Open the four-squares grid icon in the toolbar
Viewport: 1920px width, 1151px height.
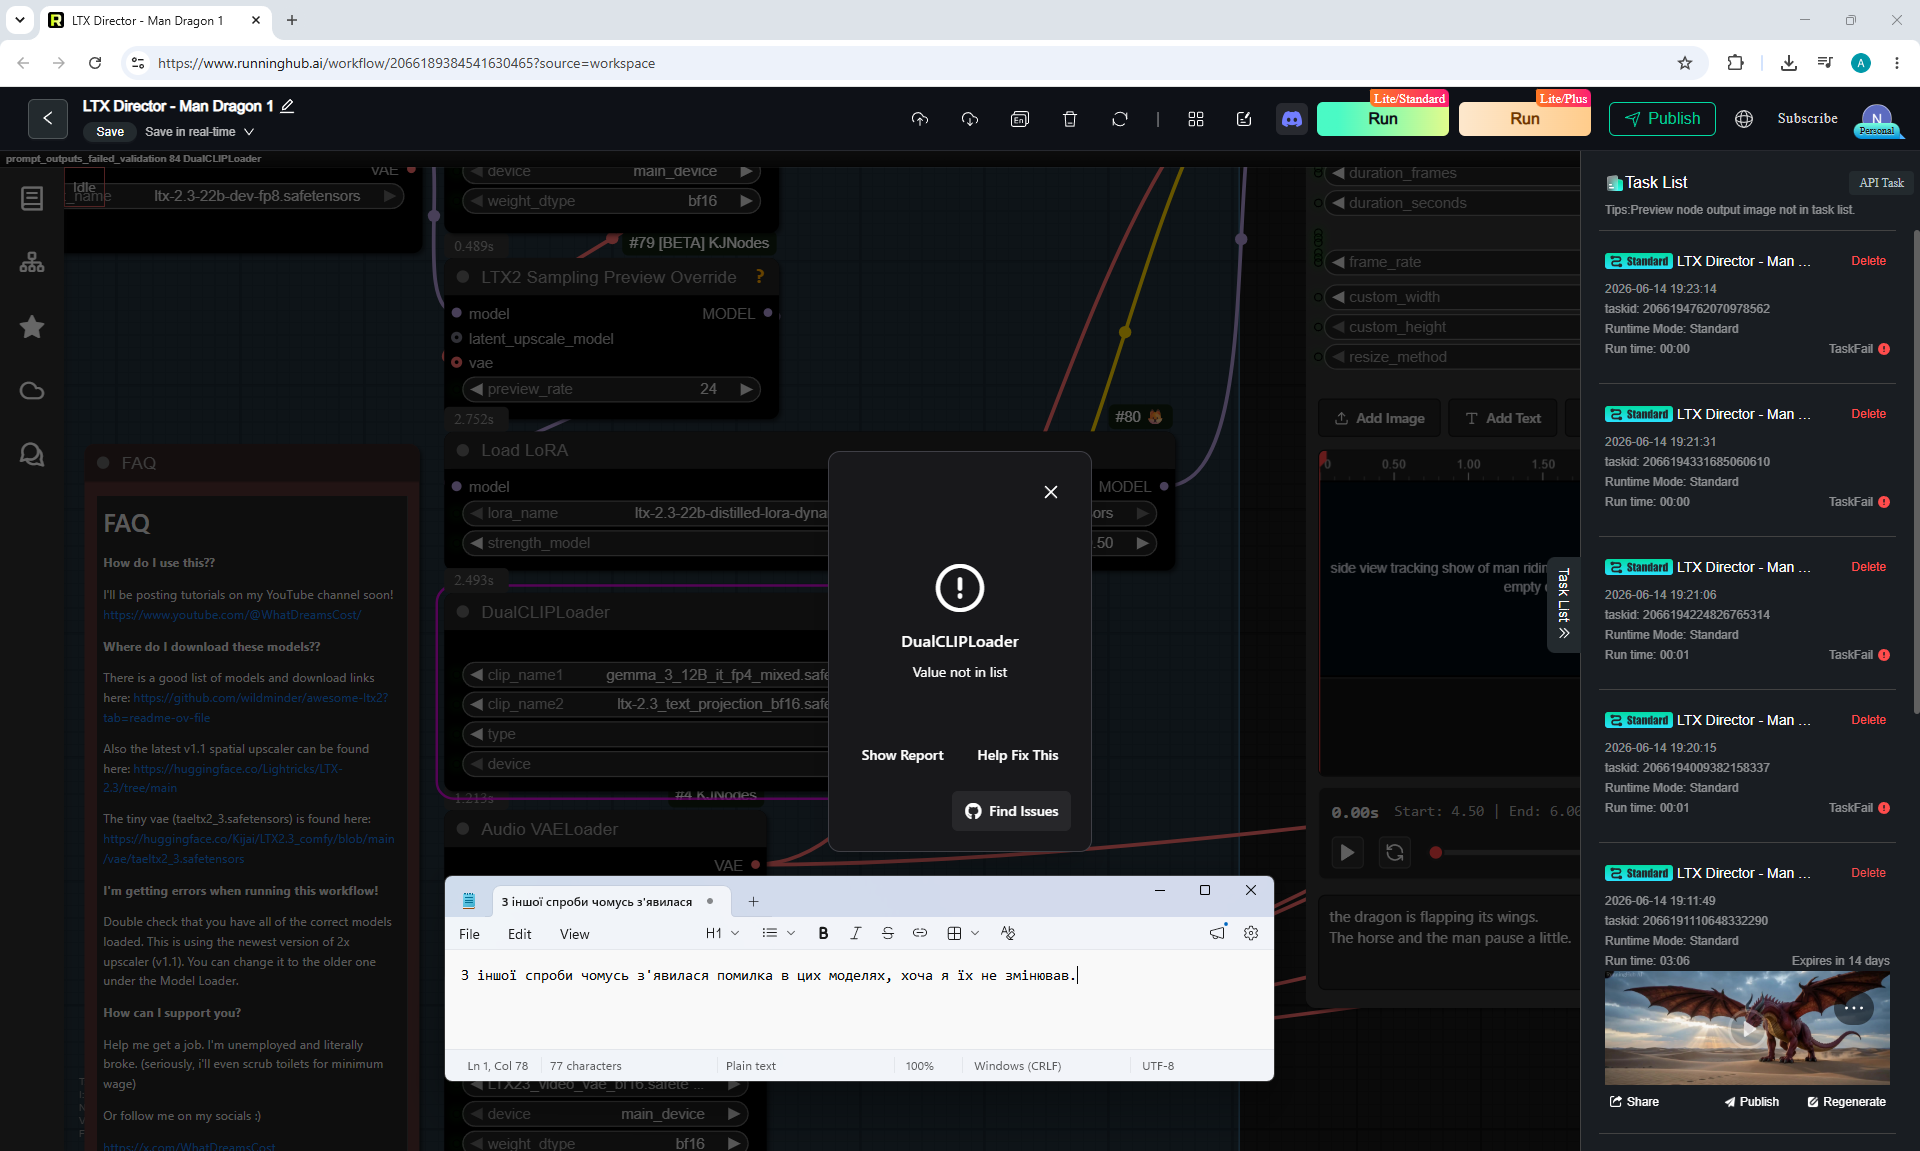click(1196, 119)
